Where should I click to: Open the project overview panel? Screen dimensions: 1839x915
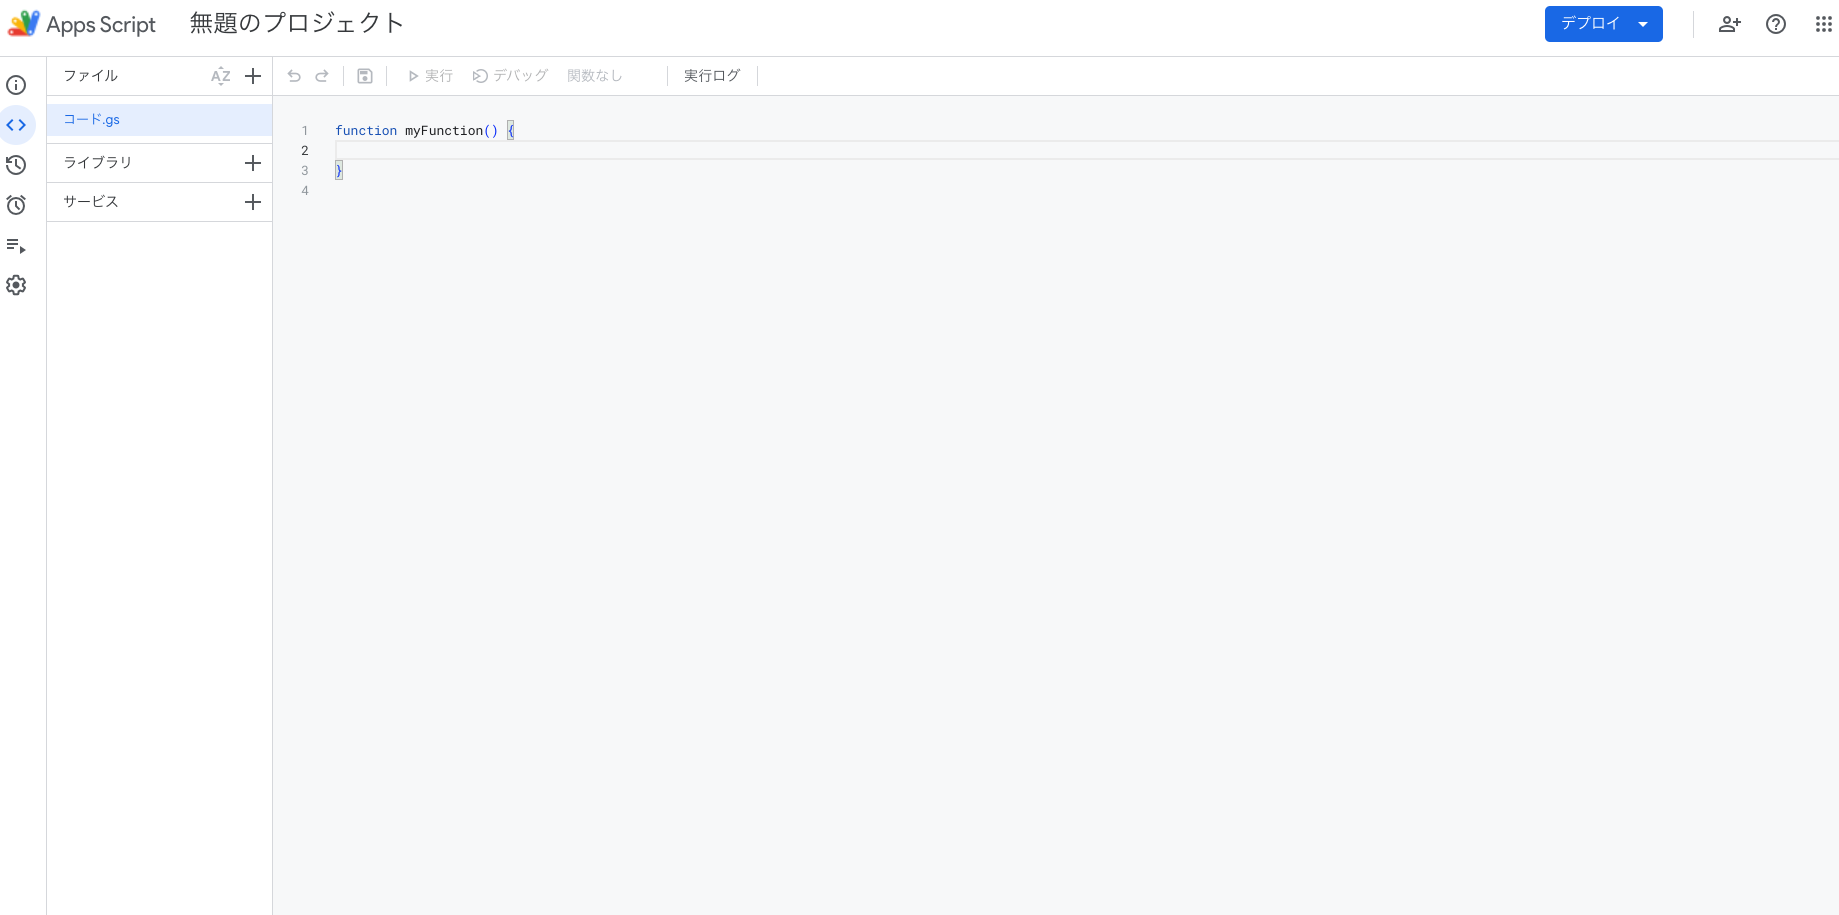point(16,85)
